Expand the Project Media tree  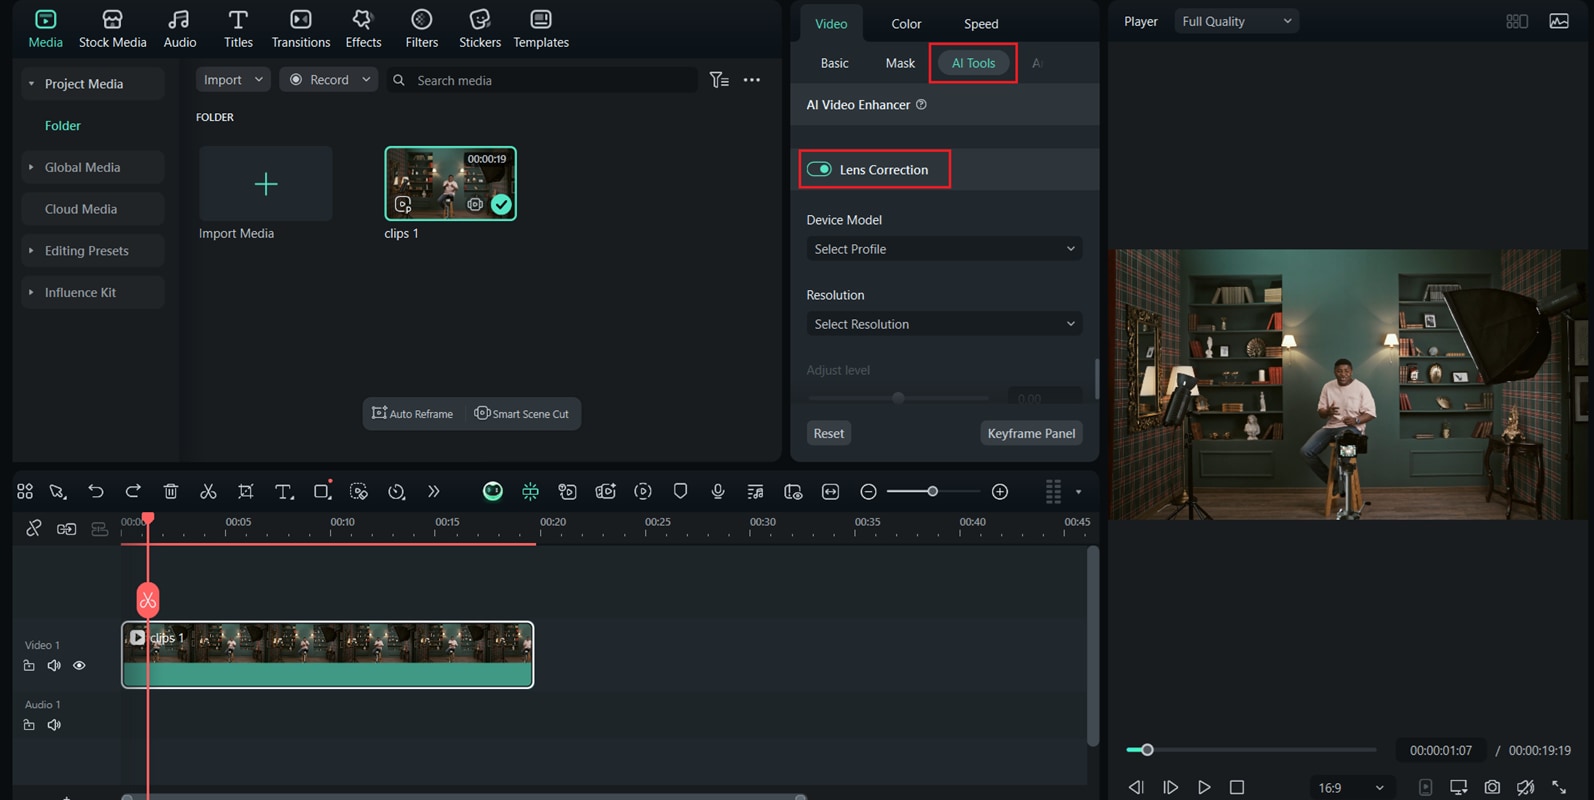click(31, 84)
